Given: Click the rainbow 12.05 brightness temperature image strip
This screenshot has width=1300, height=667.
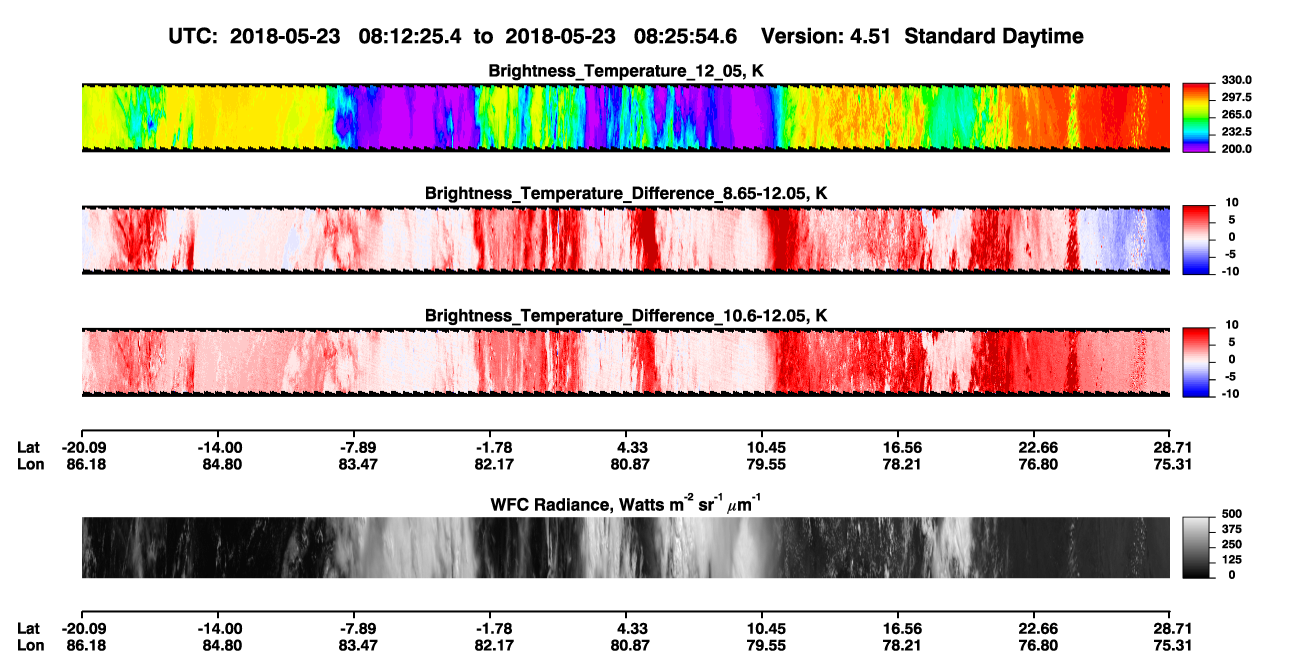Looking at the screenshot, I should tap(625, 117).
